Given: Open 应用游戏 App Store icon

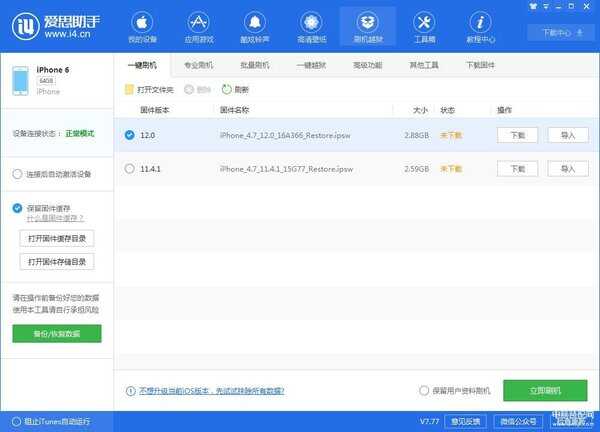Looking at the screenshot, I should (x=197, y=22).
